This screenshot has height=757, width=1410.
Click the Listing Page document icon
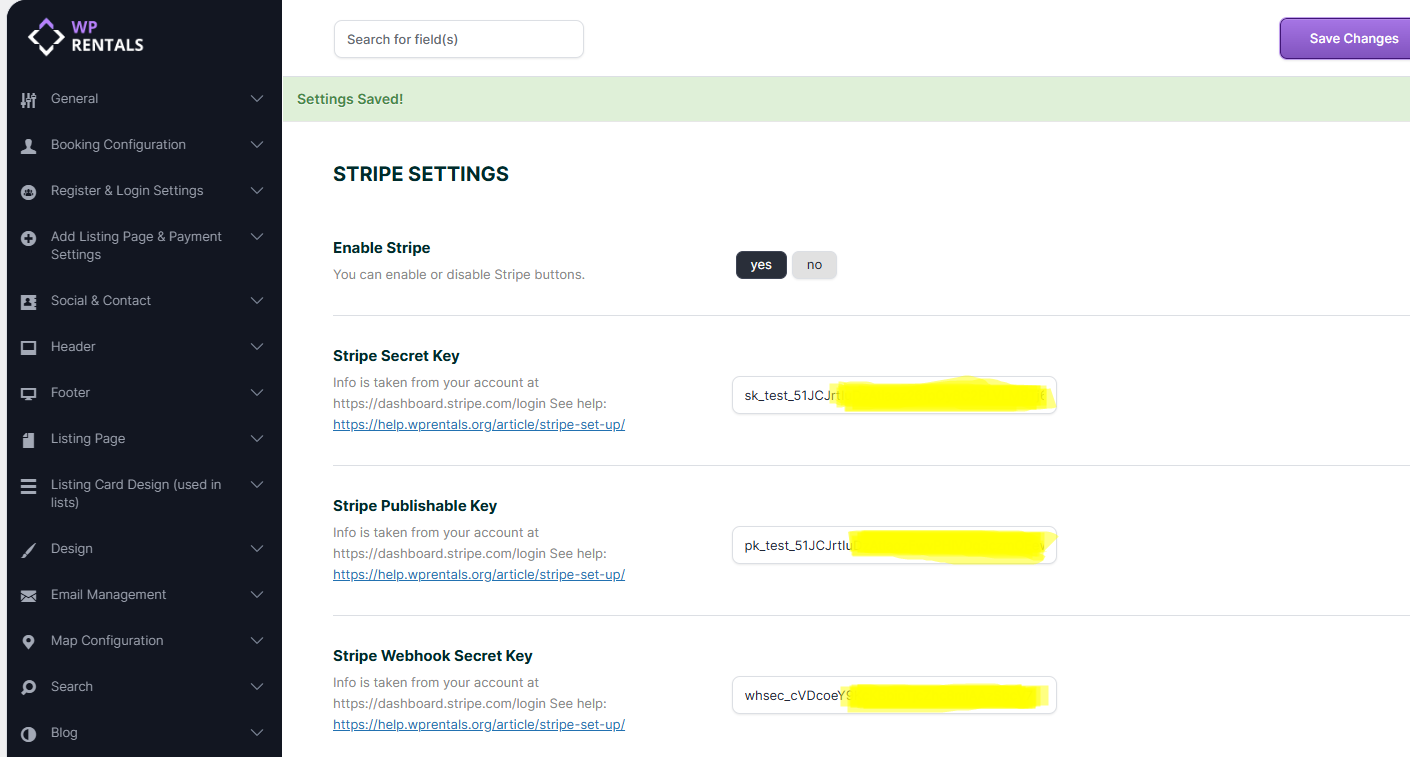click(x=29, y=440)
